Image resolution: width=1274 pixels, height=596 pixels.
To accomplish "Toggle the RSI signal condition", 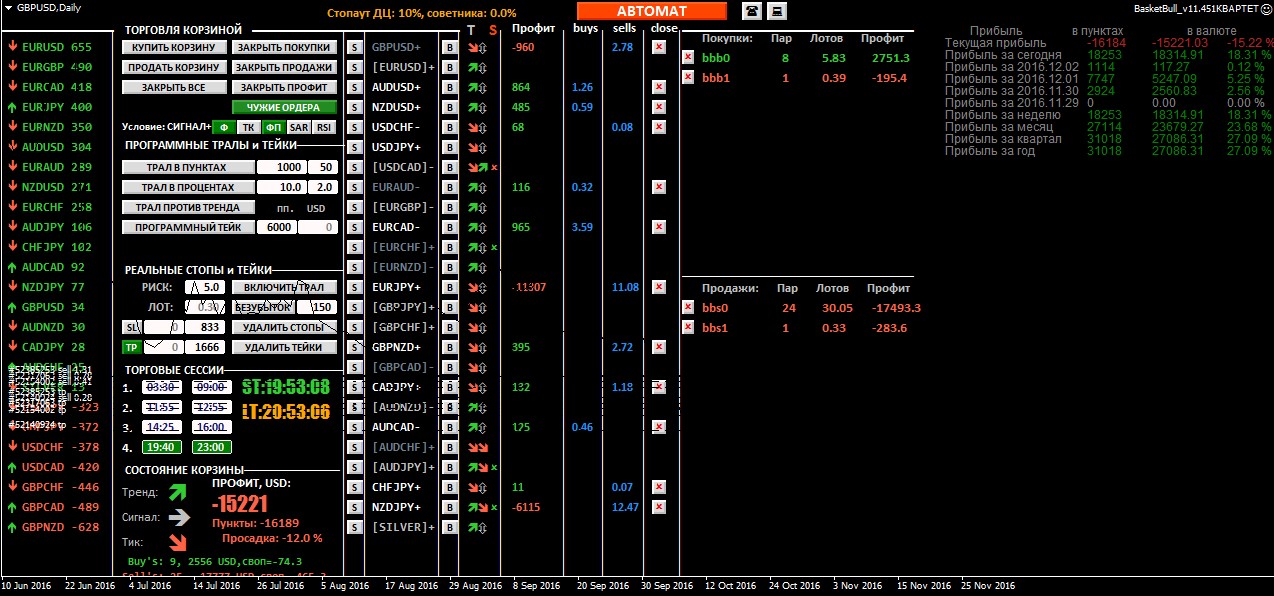I will [x=323, y=127].
